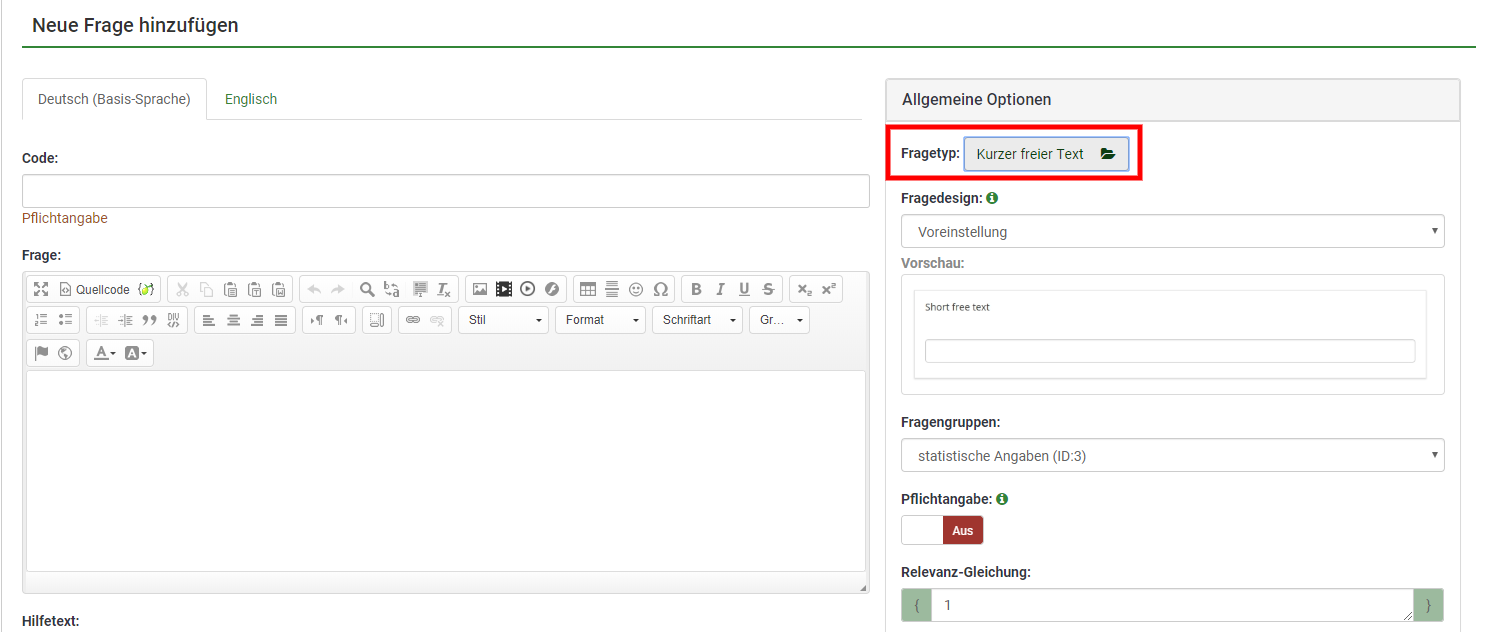1489x632 pixels.
Task: Insert an image using the image icon
Action: (x=480, y=289)
